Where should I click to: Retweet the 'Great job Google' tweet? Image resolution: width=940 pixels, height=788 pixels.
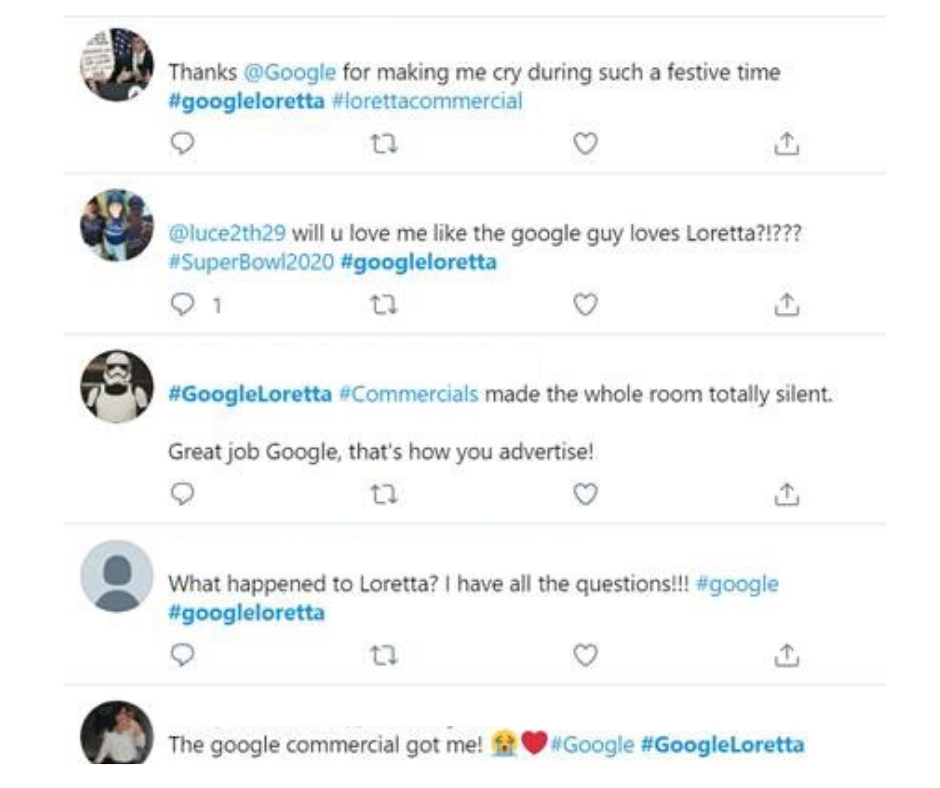[384, 494]
